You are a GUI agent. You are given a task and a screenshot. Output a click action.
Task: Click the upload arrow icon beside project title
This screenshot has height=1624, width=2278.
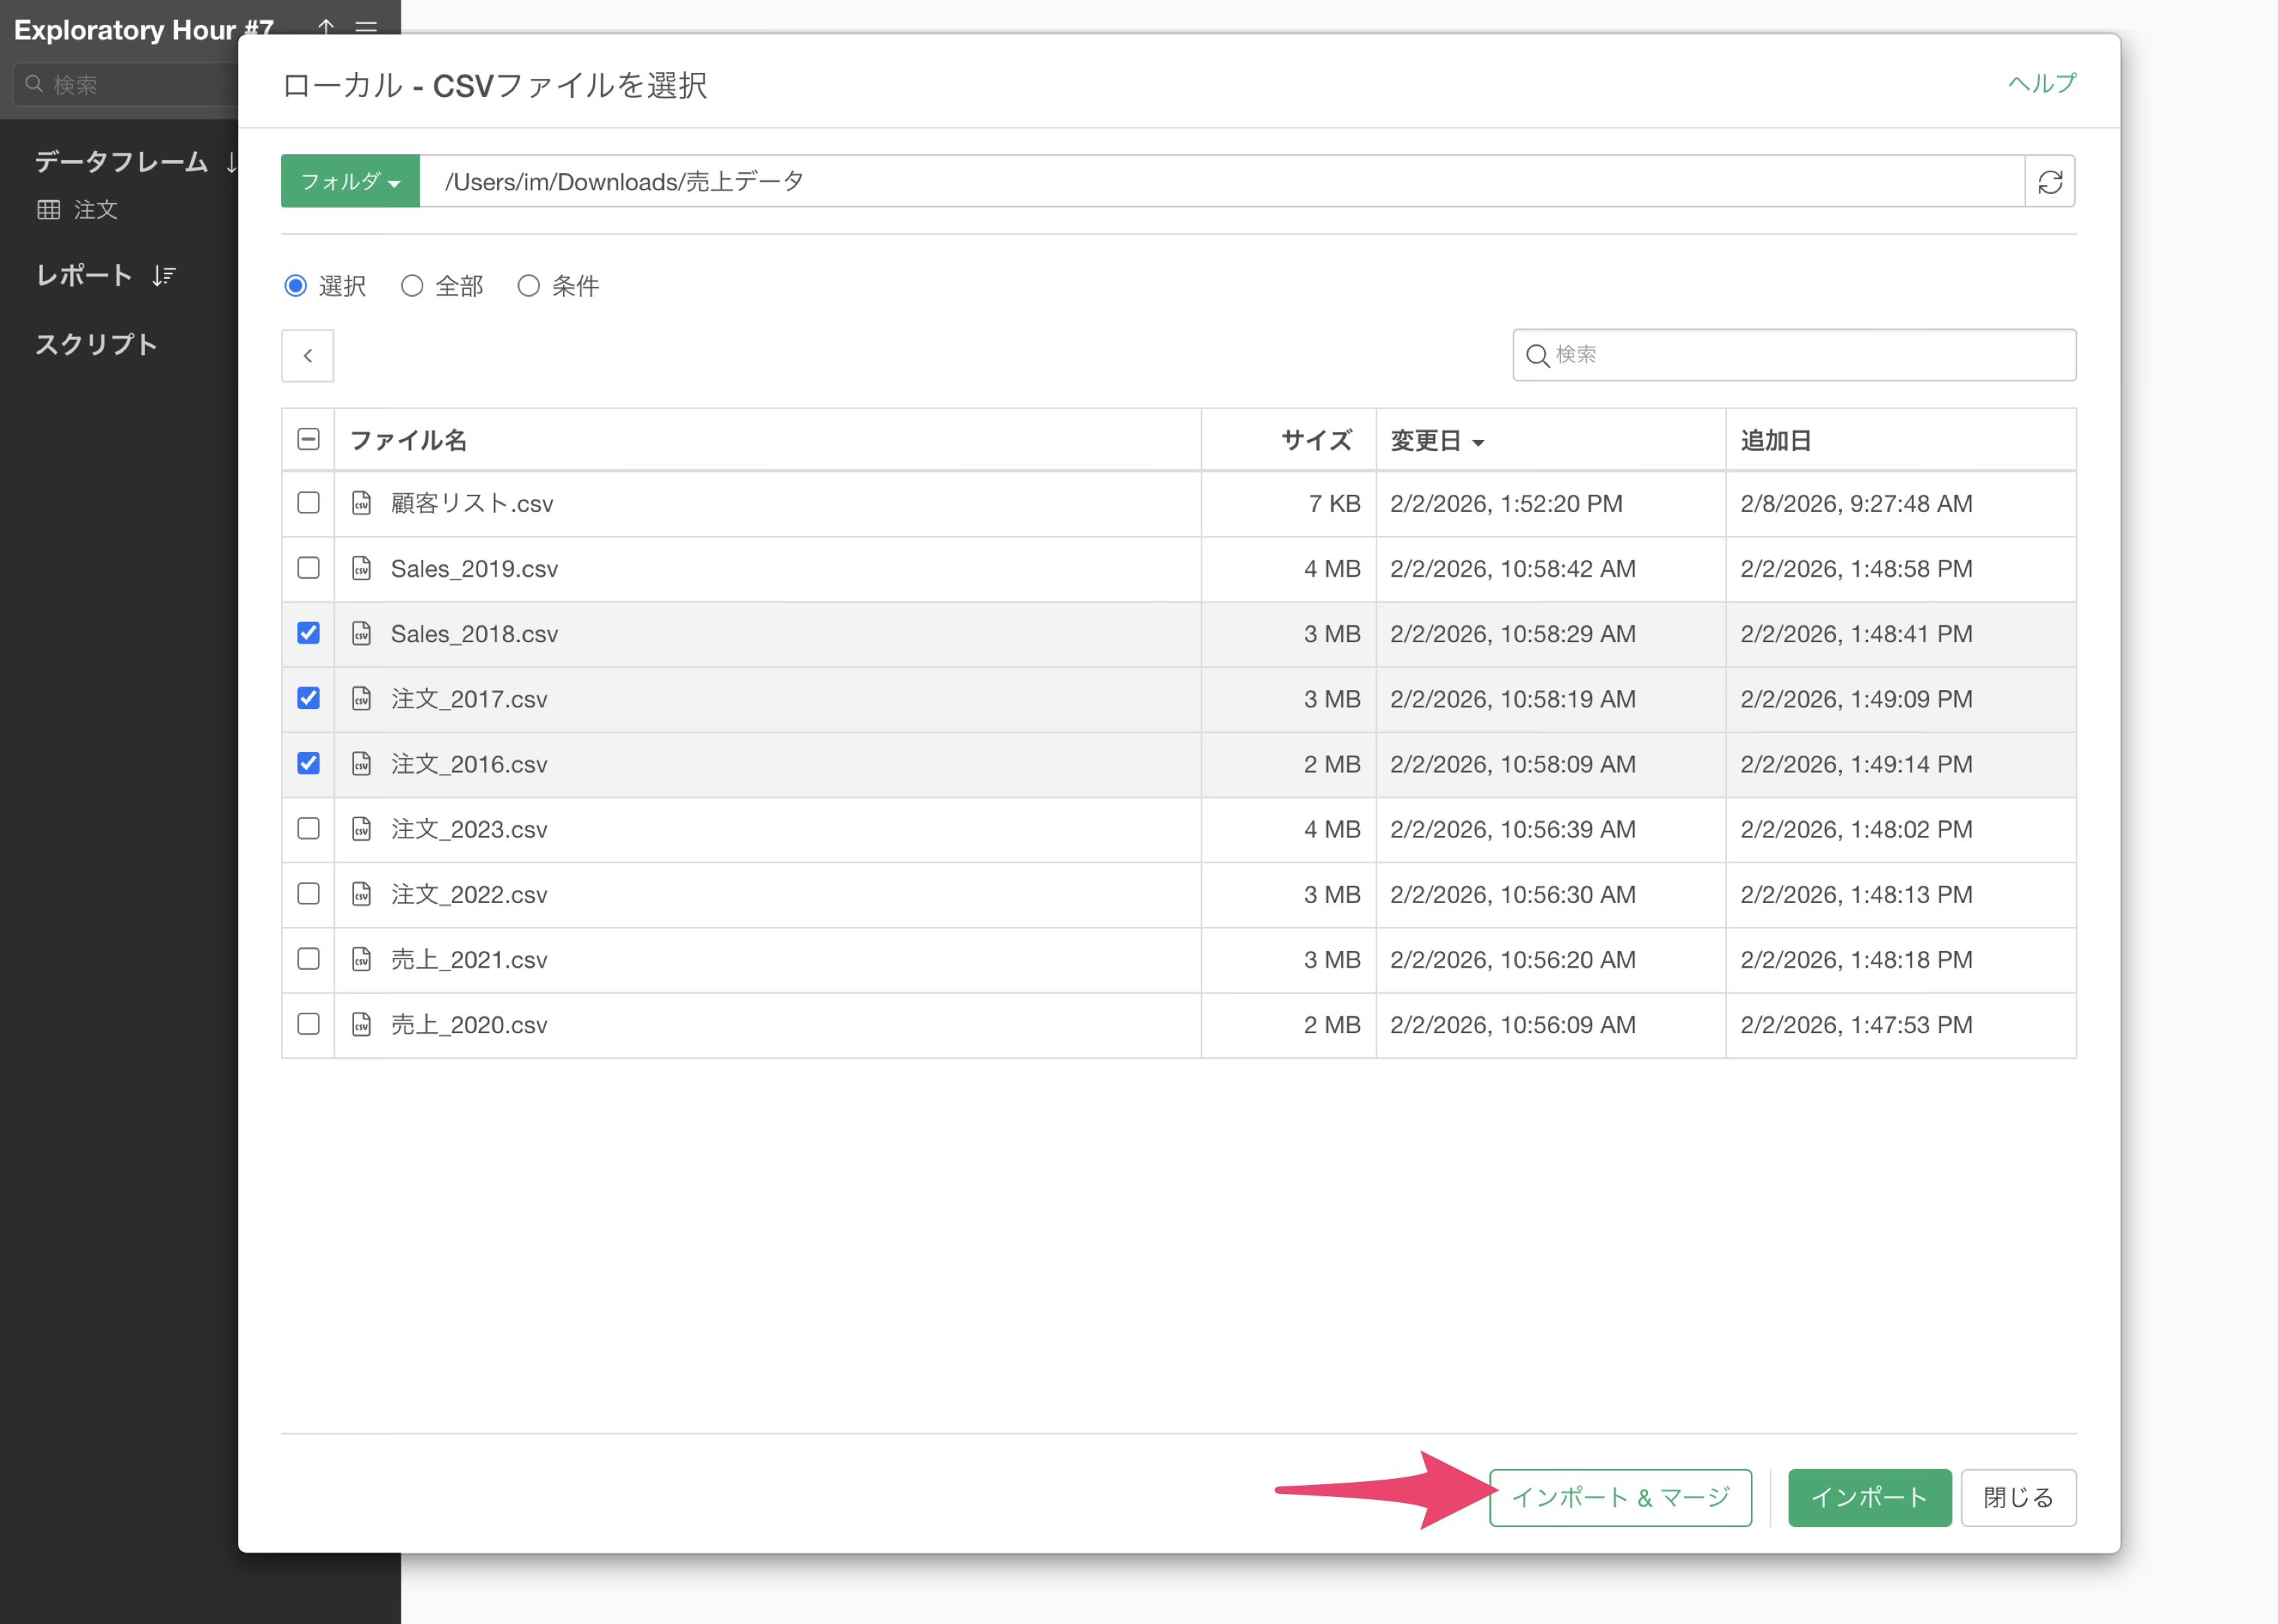326,25
